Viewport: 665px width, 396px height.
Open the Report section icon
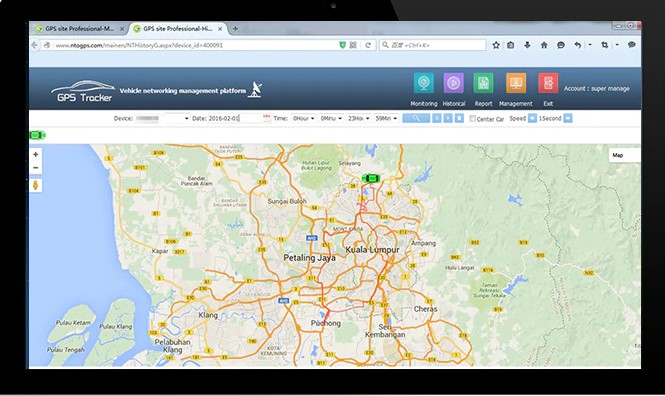point(483,83)
